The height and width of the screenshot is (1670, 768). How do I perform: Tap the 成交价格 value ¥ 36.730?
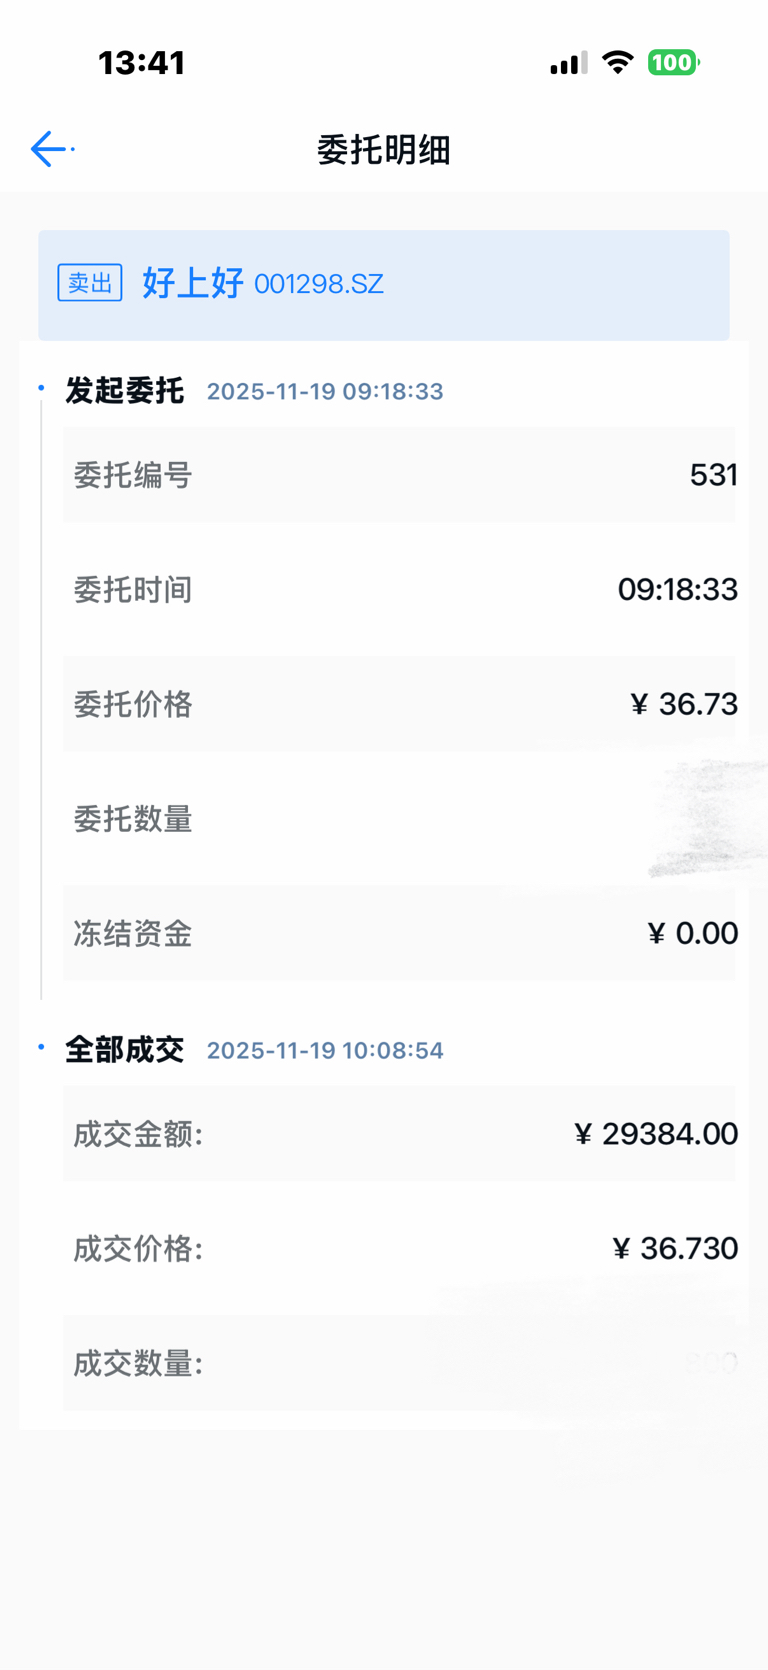point(675,1248)
